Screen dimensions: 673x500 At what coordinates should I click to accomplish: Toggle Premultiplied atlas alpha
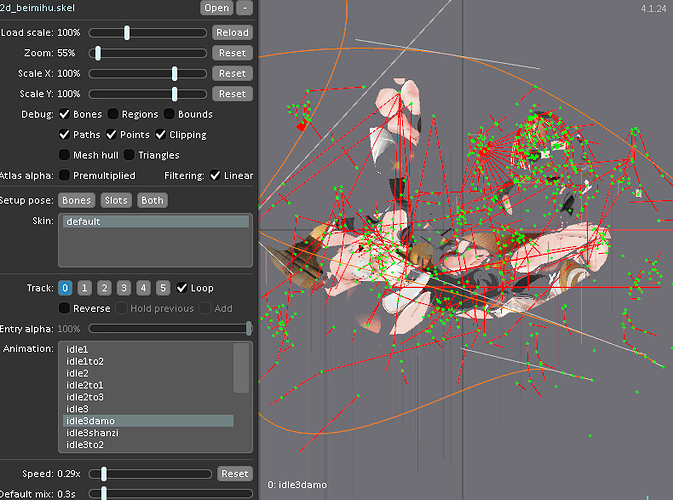pyautogui.click(x=64, y=176)
